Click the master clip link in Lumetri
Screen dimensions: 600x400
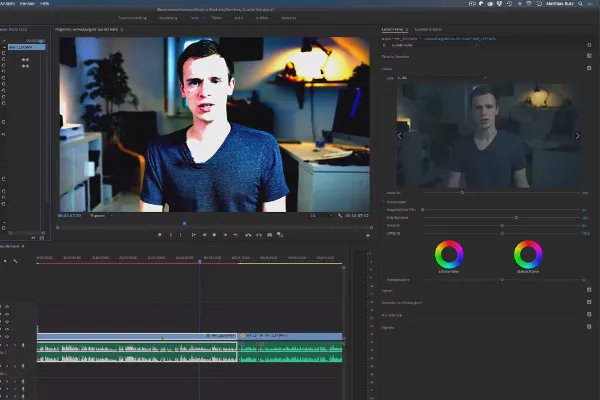pyautogui.click(x=399, y=39)
